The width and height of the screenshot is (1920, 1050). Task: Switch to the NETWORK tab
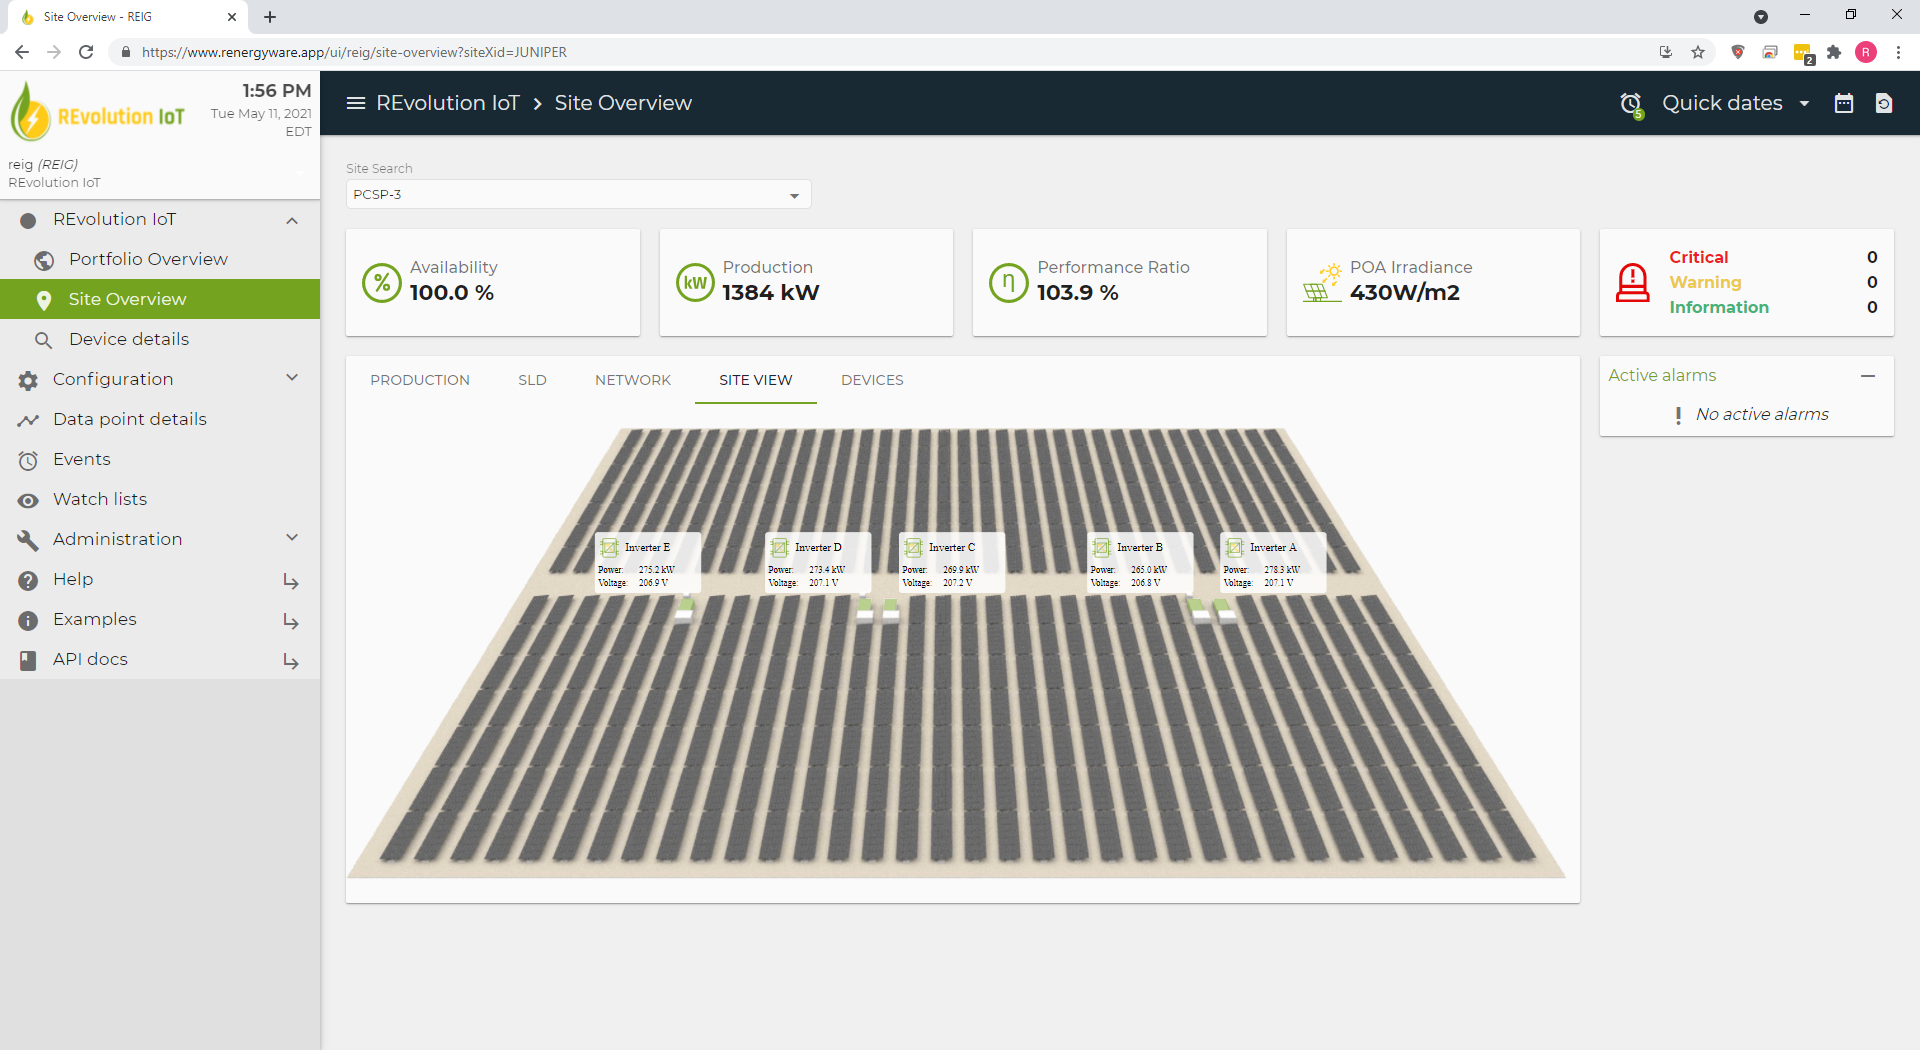pyautogui.click(x=633, y=380)
